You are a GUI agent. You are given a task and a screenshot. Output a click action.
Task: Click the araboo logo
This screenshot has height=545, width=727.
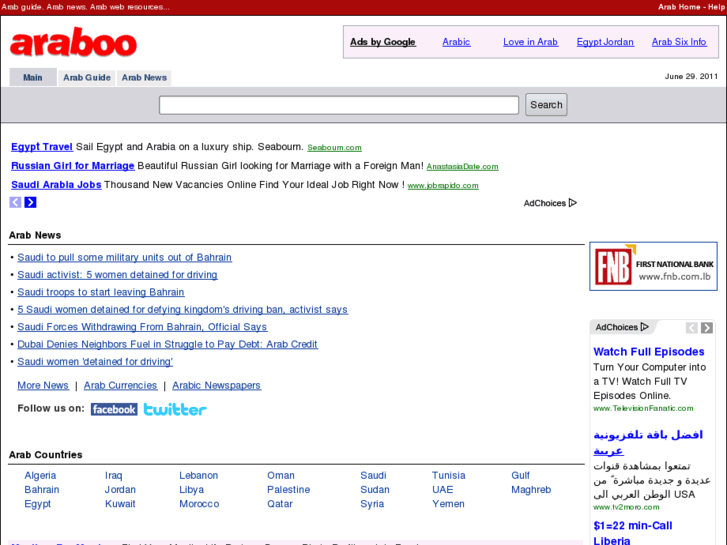point(73,42)
